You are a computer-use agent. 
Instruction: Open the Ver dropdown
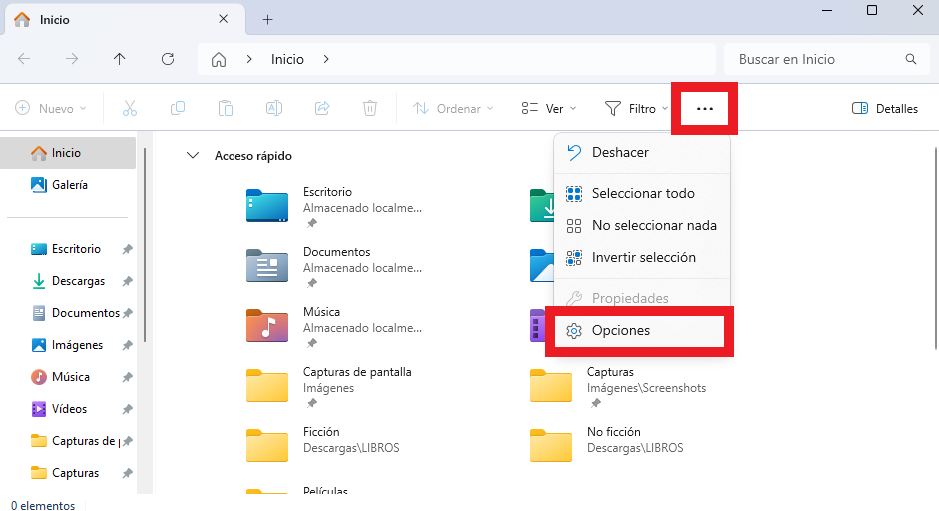point(549,108)
